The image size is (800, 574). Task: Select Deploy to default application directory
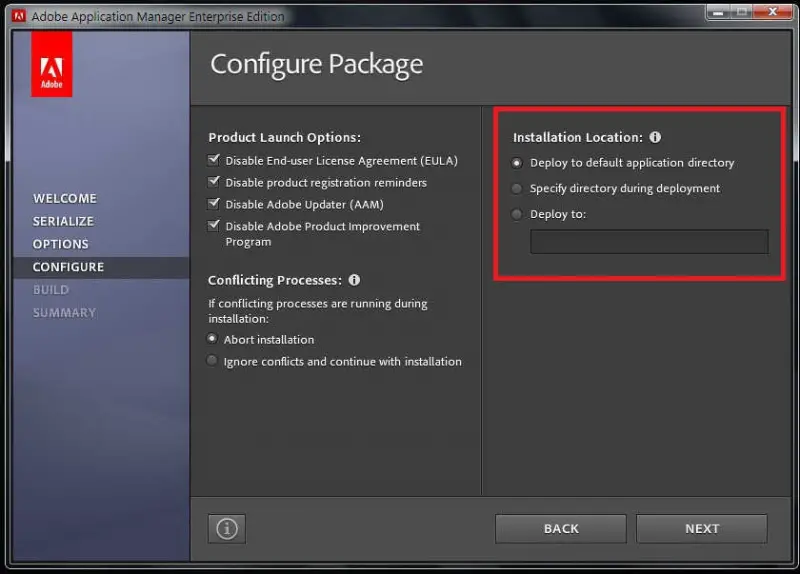[517, 163]
